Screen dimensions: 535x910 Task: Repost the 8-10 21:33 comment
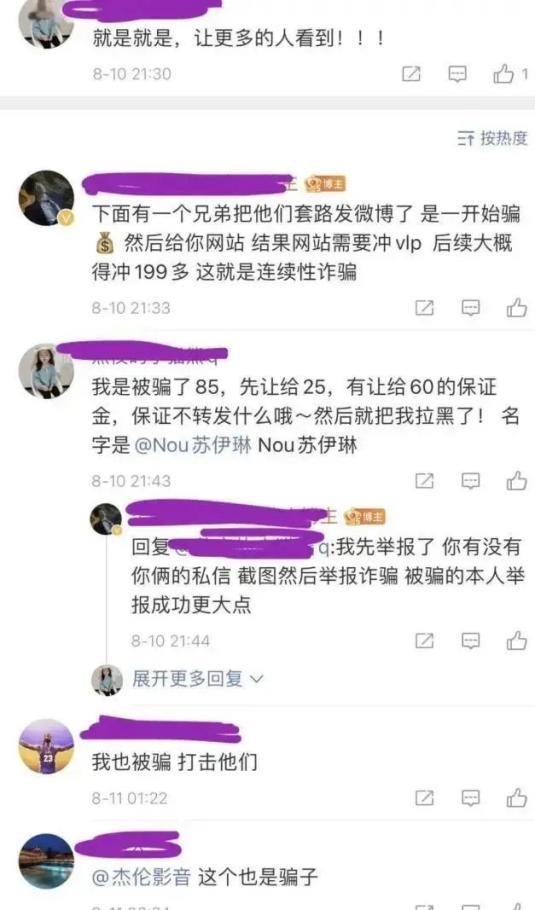point(424,308)
